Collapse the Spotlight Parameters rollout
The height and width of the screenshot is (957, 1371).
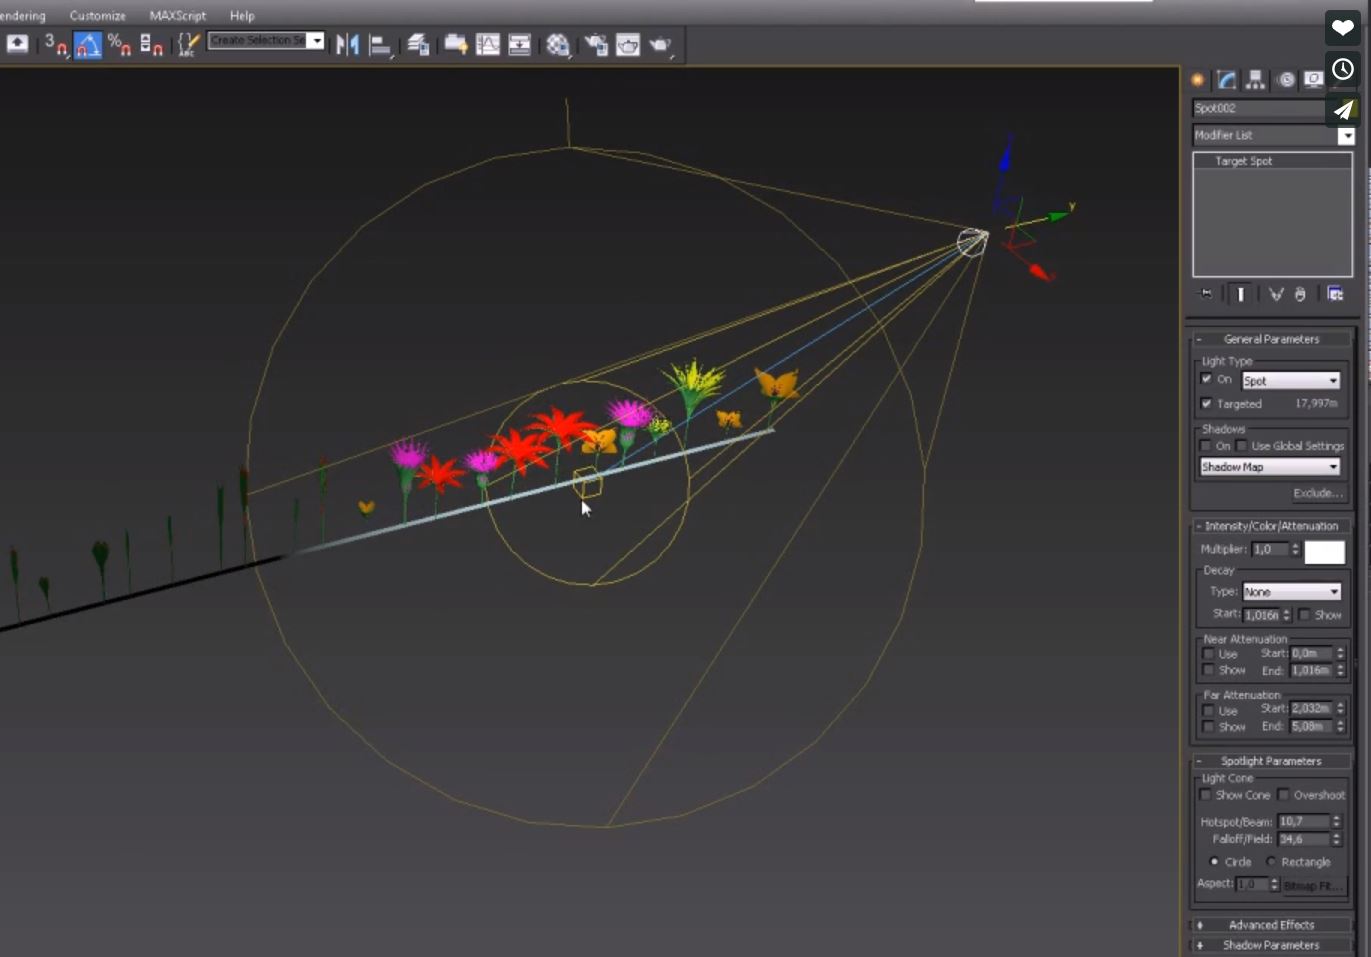click(1199, 760)
